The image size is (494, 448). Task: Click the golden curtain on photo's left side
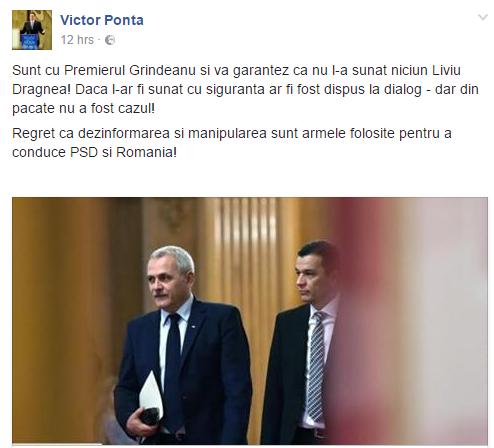63,320
